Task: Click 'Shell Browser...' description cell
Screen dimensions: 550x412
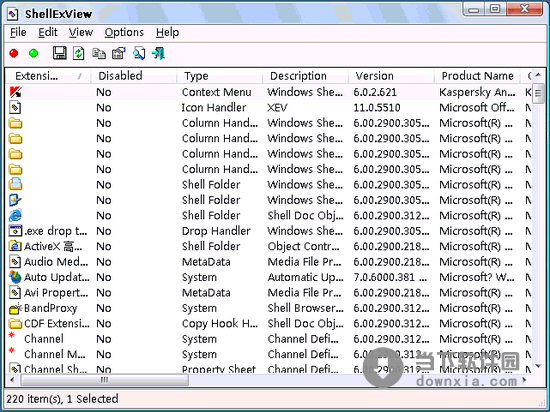Action: coord(306,308)
